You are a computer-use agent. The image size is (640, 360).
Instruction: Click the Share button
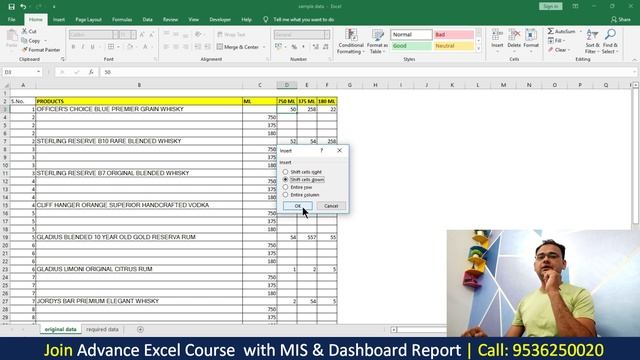pyautogui.click(x=620, y=20)
